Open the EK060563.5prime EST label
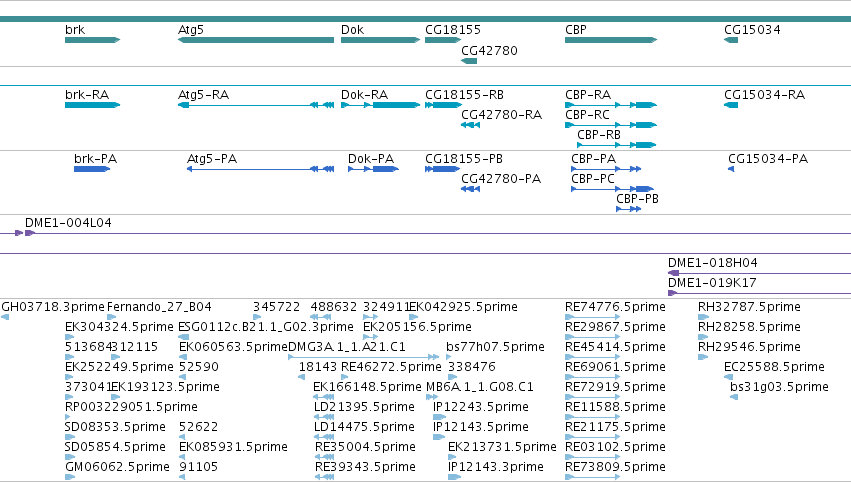851x482 pixels. pyautogui.click(x=233, y=347)
